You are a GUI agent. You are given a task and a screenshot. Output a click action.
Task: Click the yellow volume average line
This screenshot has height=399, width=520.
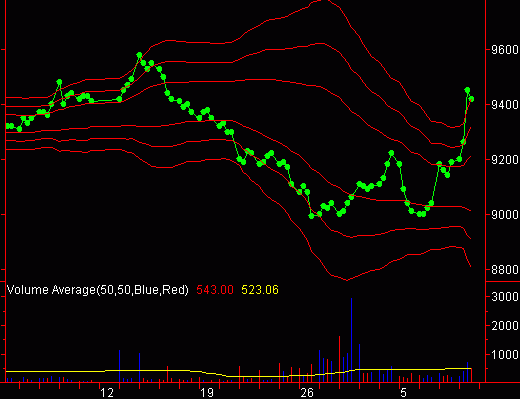[233, 376]
